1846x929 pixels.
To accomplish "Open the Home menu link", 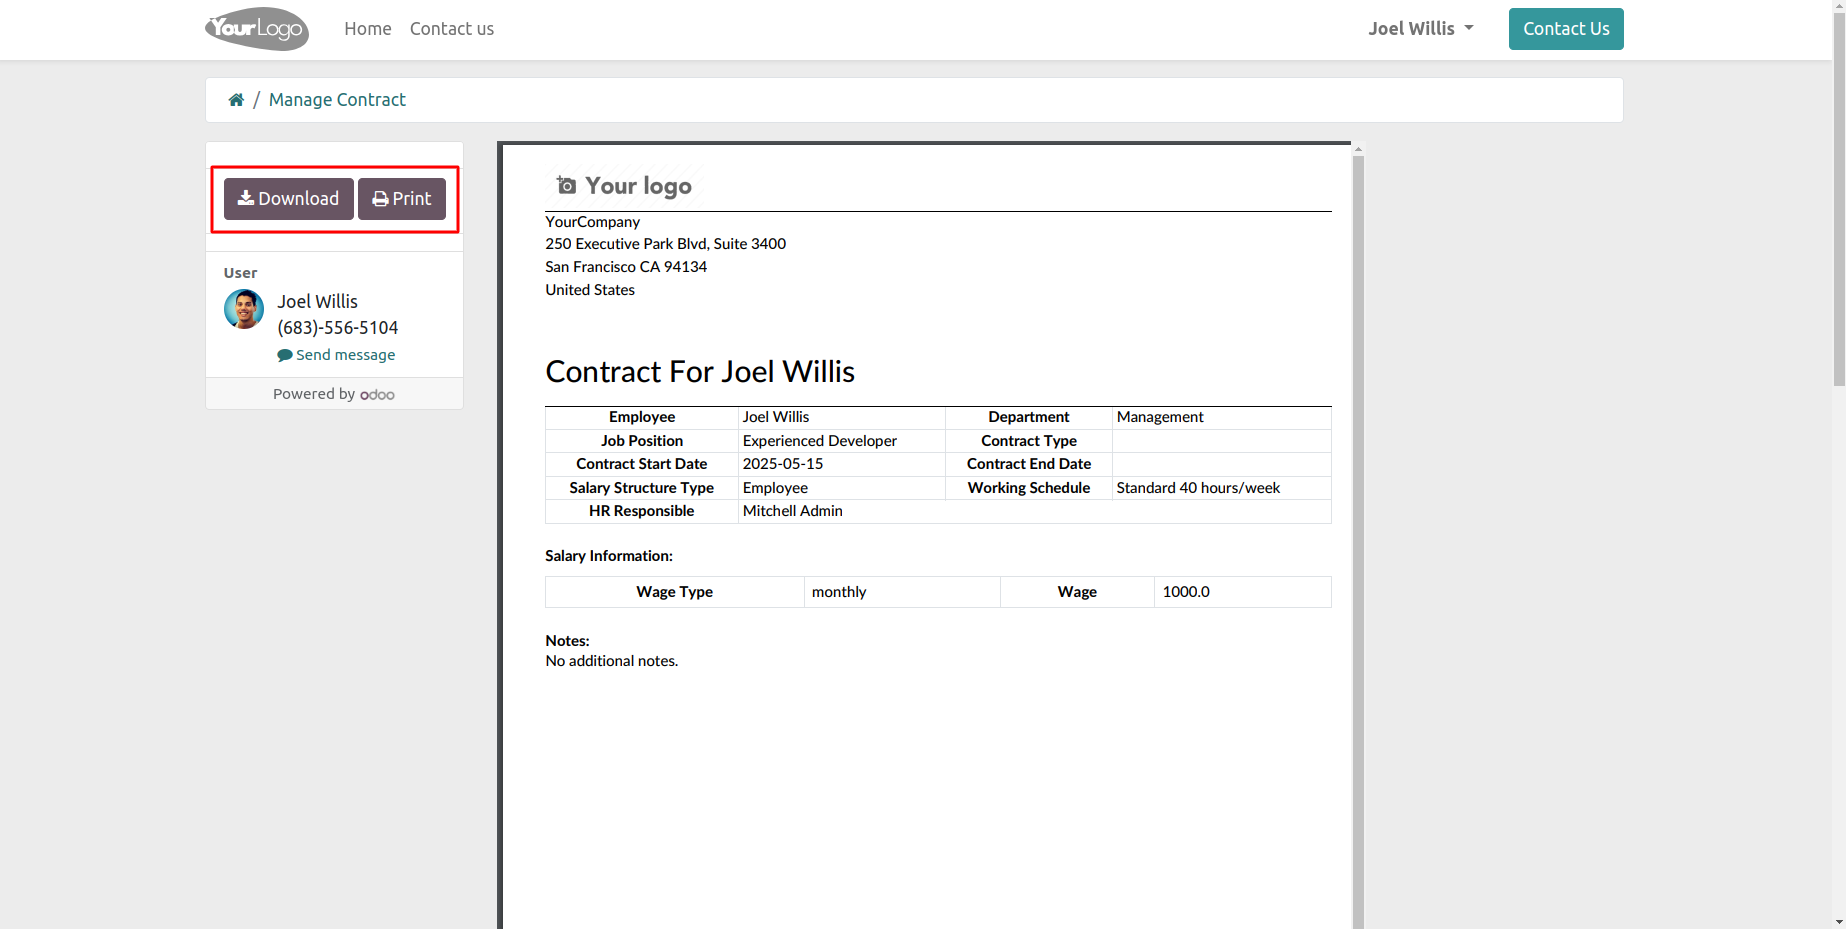I will pyautogui.click(x=368, y=29).
